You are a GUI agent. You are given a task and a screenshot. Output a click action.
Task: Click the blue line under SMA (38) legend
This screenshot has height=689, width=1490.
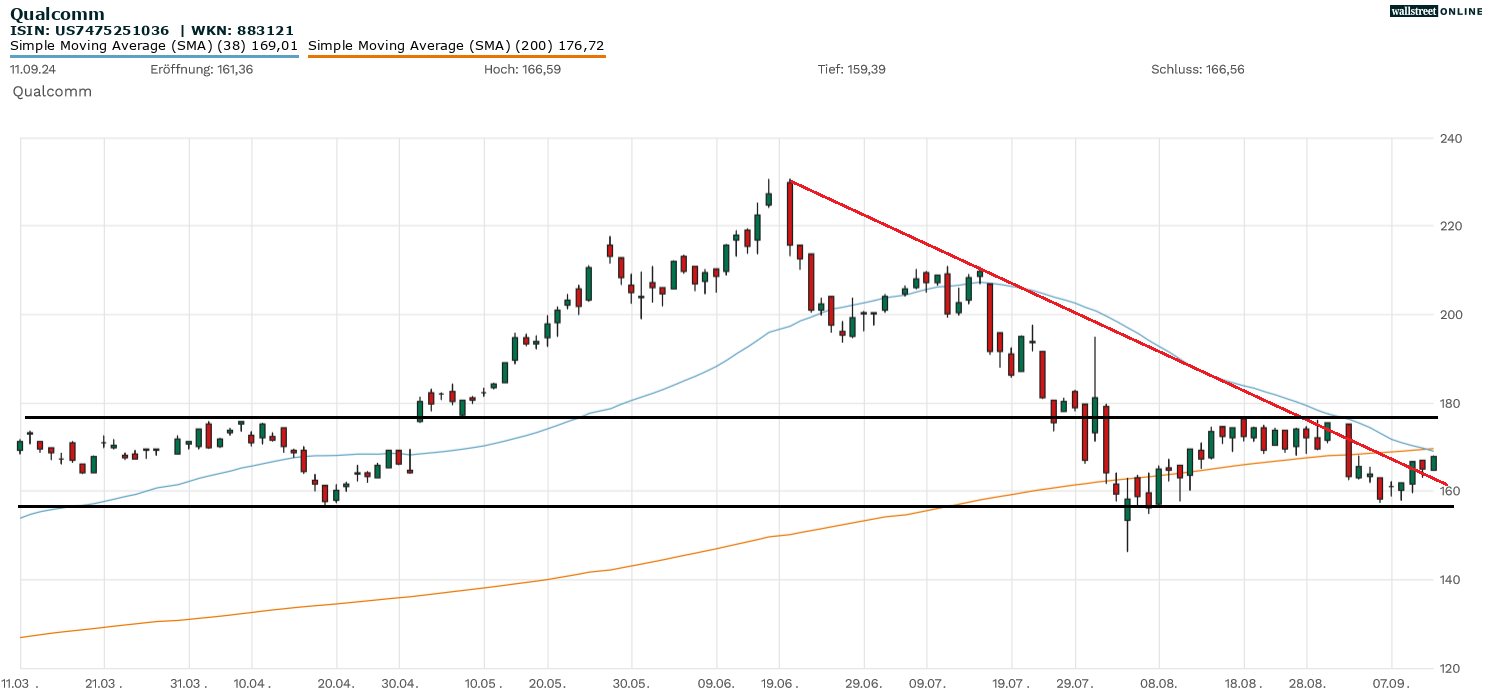coord(154,56)
